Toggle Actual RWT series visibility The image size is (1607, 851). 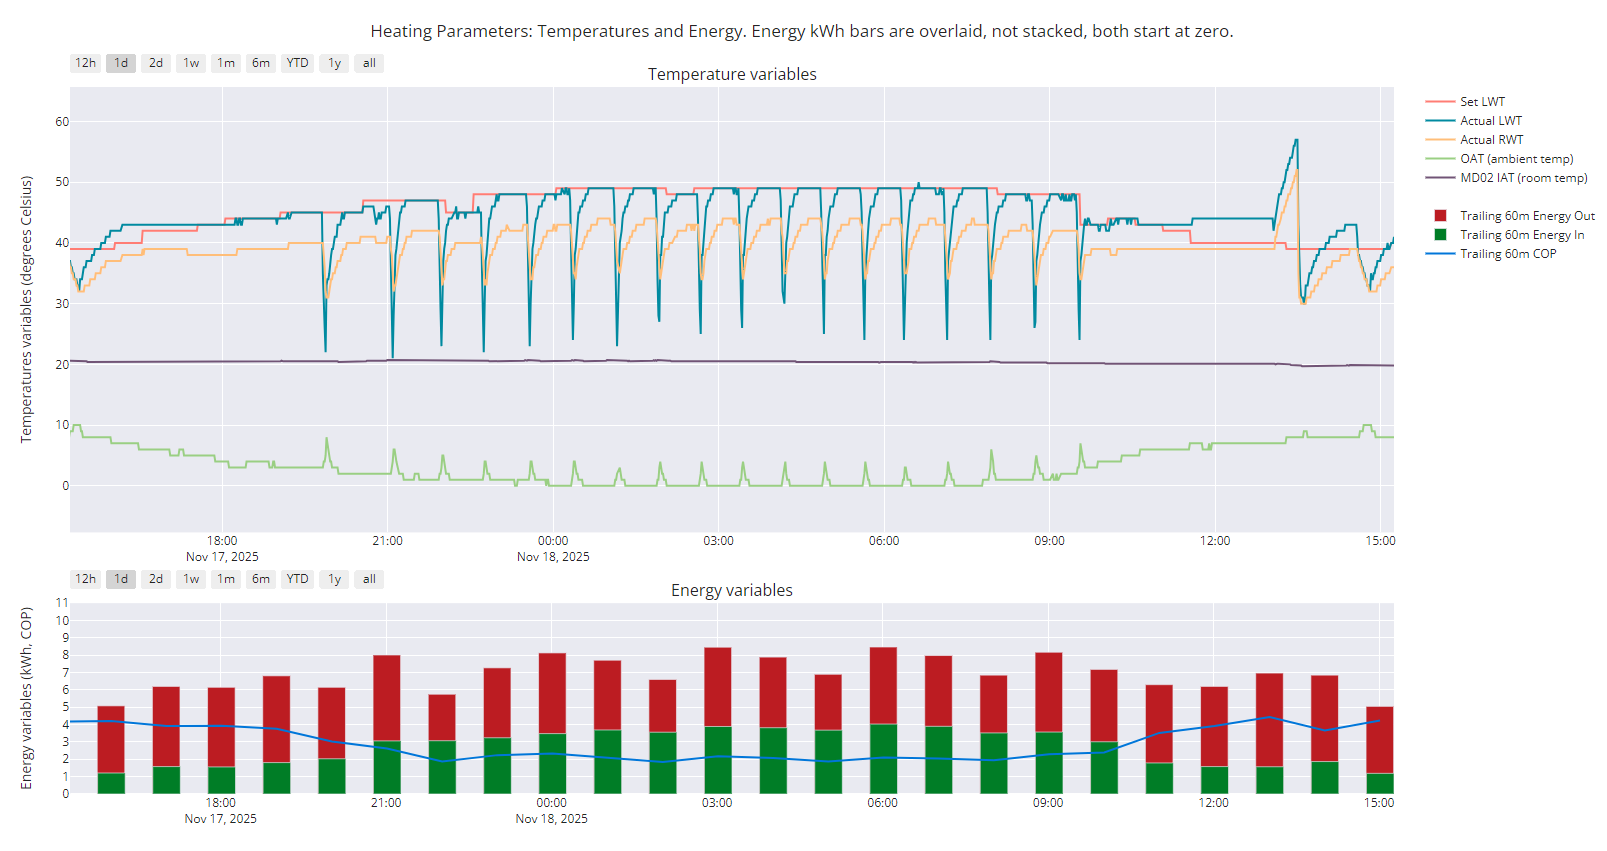point(1491,140)
